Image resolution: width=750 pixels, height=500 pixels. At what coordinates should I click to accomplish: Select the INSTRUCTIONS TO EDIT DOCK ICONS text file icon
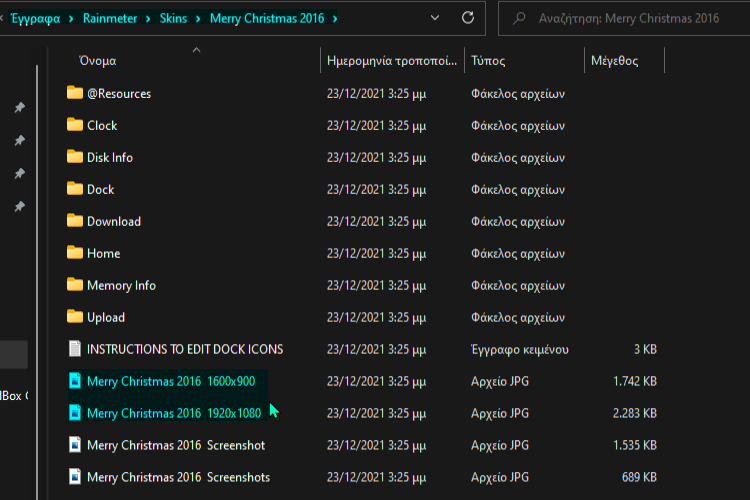click(x=75, y=349)
